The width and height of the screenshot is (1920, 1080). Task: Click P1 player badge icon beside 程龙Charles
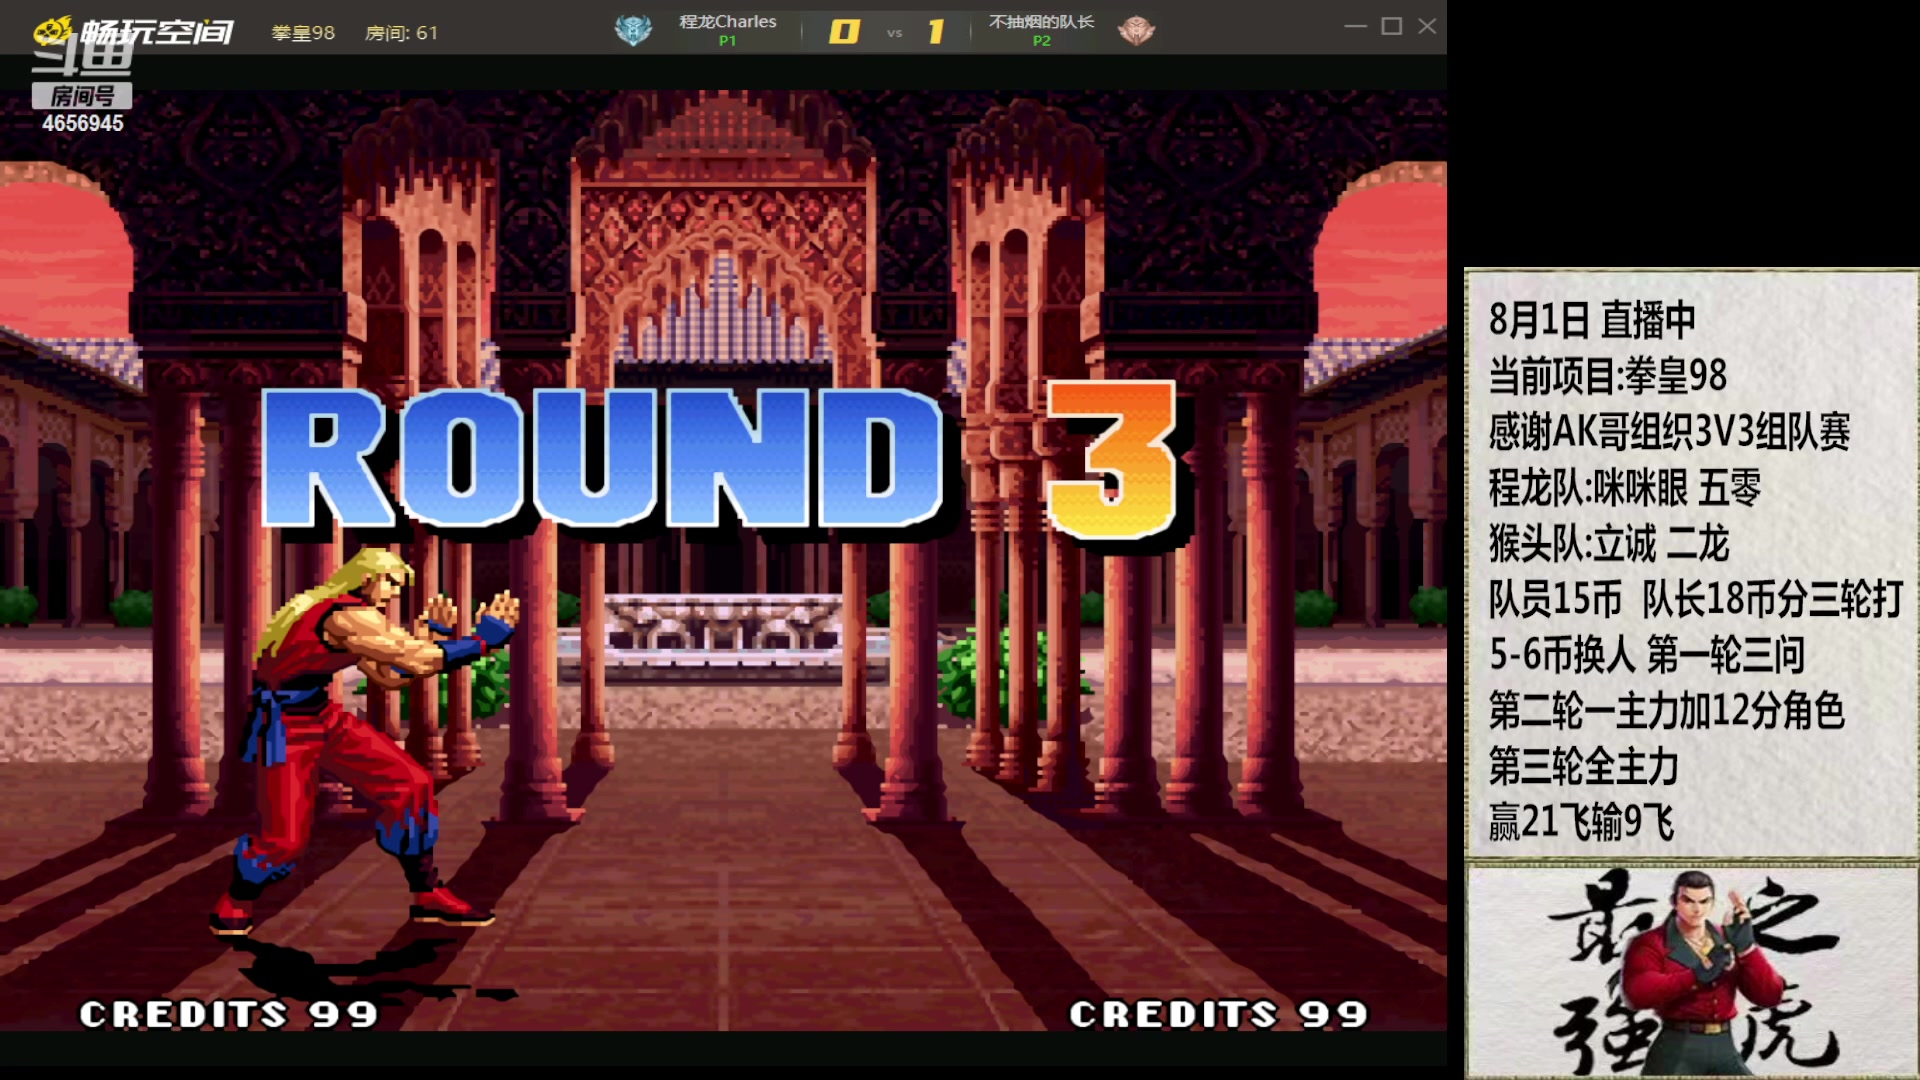pyautogui.click(x=633, y=31)
